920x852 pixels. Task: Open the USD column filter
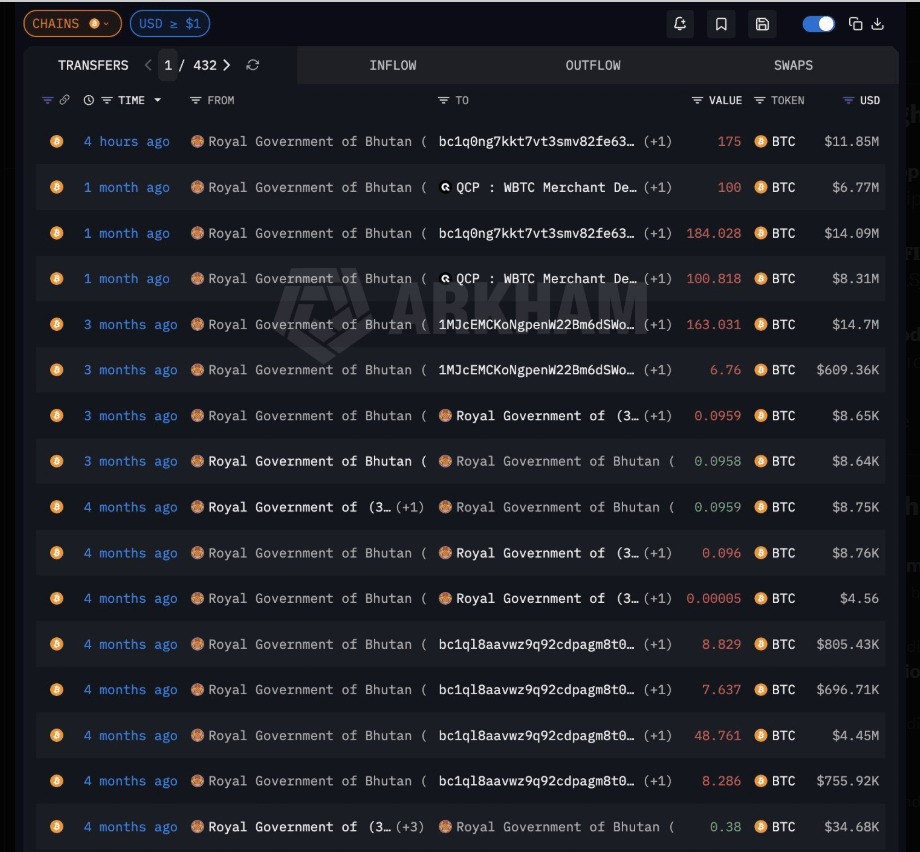pyautogui.click(x=848, y=100)
